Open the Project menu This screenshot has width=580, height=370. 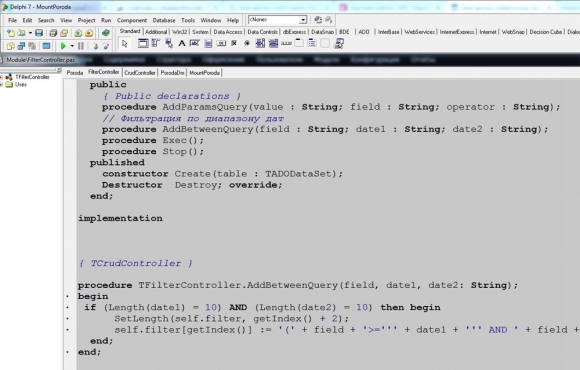point(86,20)
